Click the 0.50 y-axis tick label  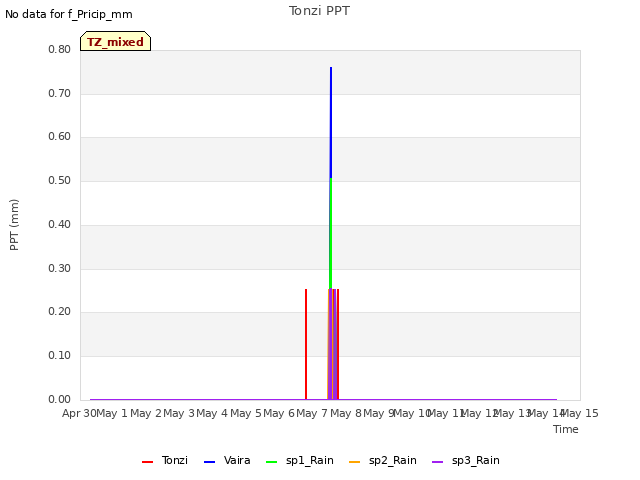(60, 180)
